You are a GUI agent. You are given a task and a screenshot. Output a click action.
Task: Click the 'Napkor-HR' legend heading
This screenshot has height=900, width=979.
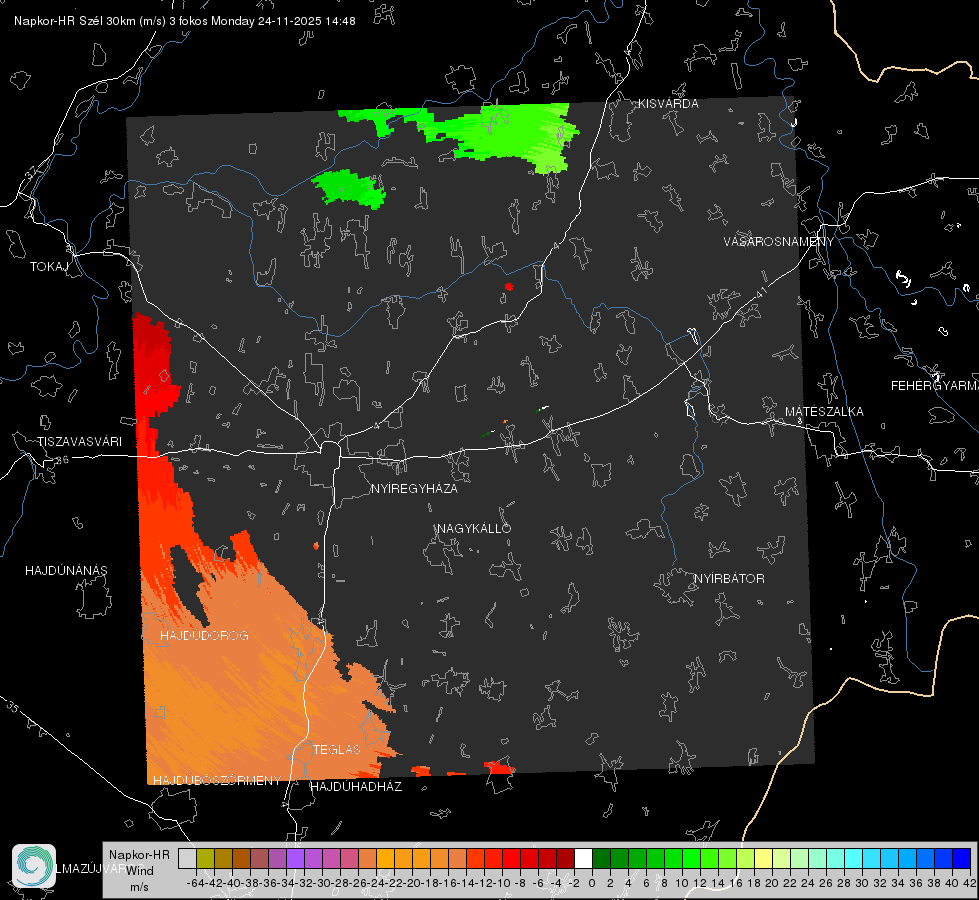139,855
